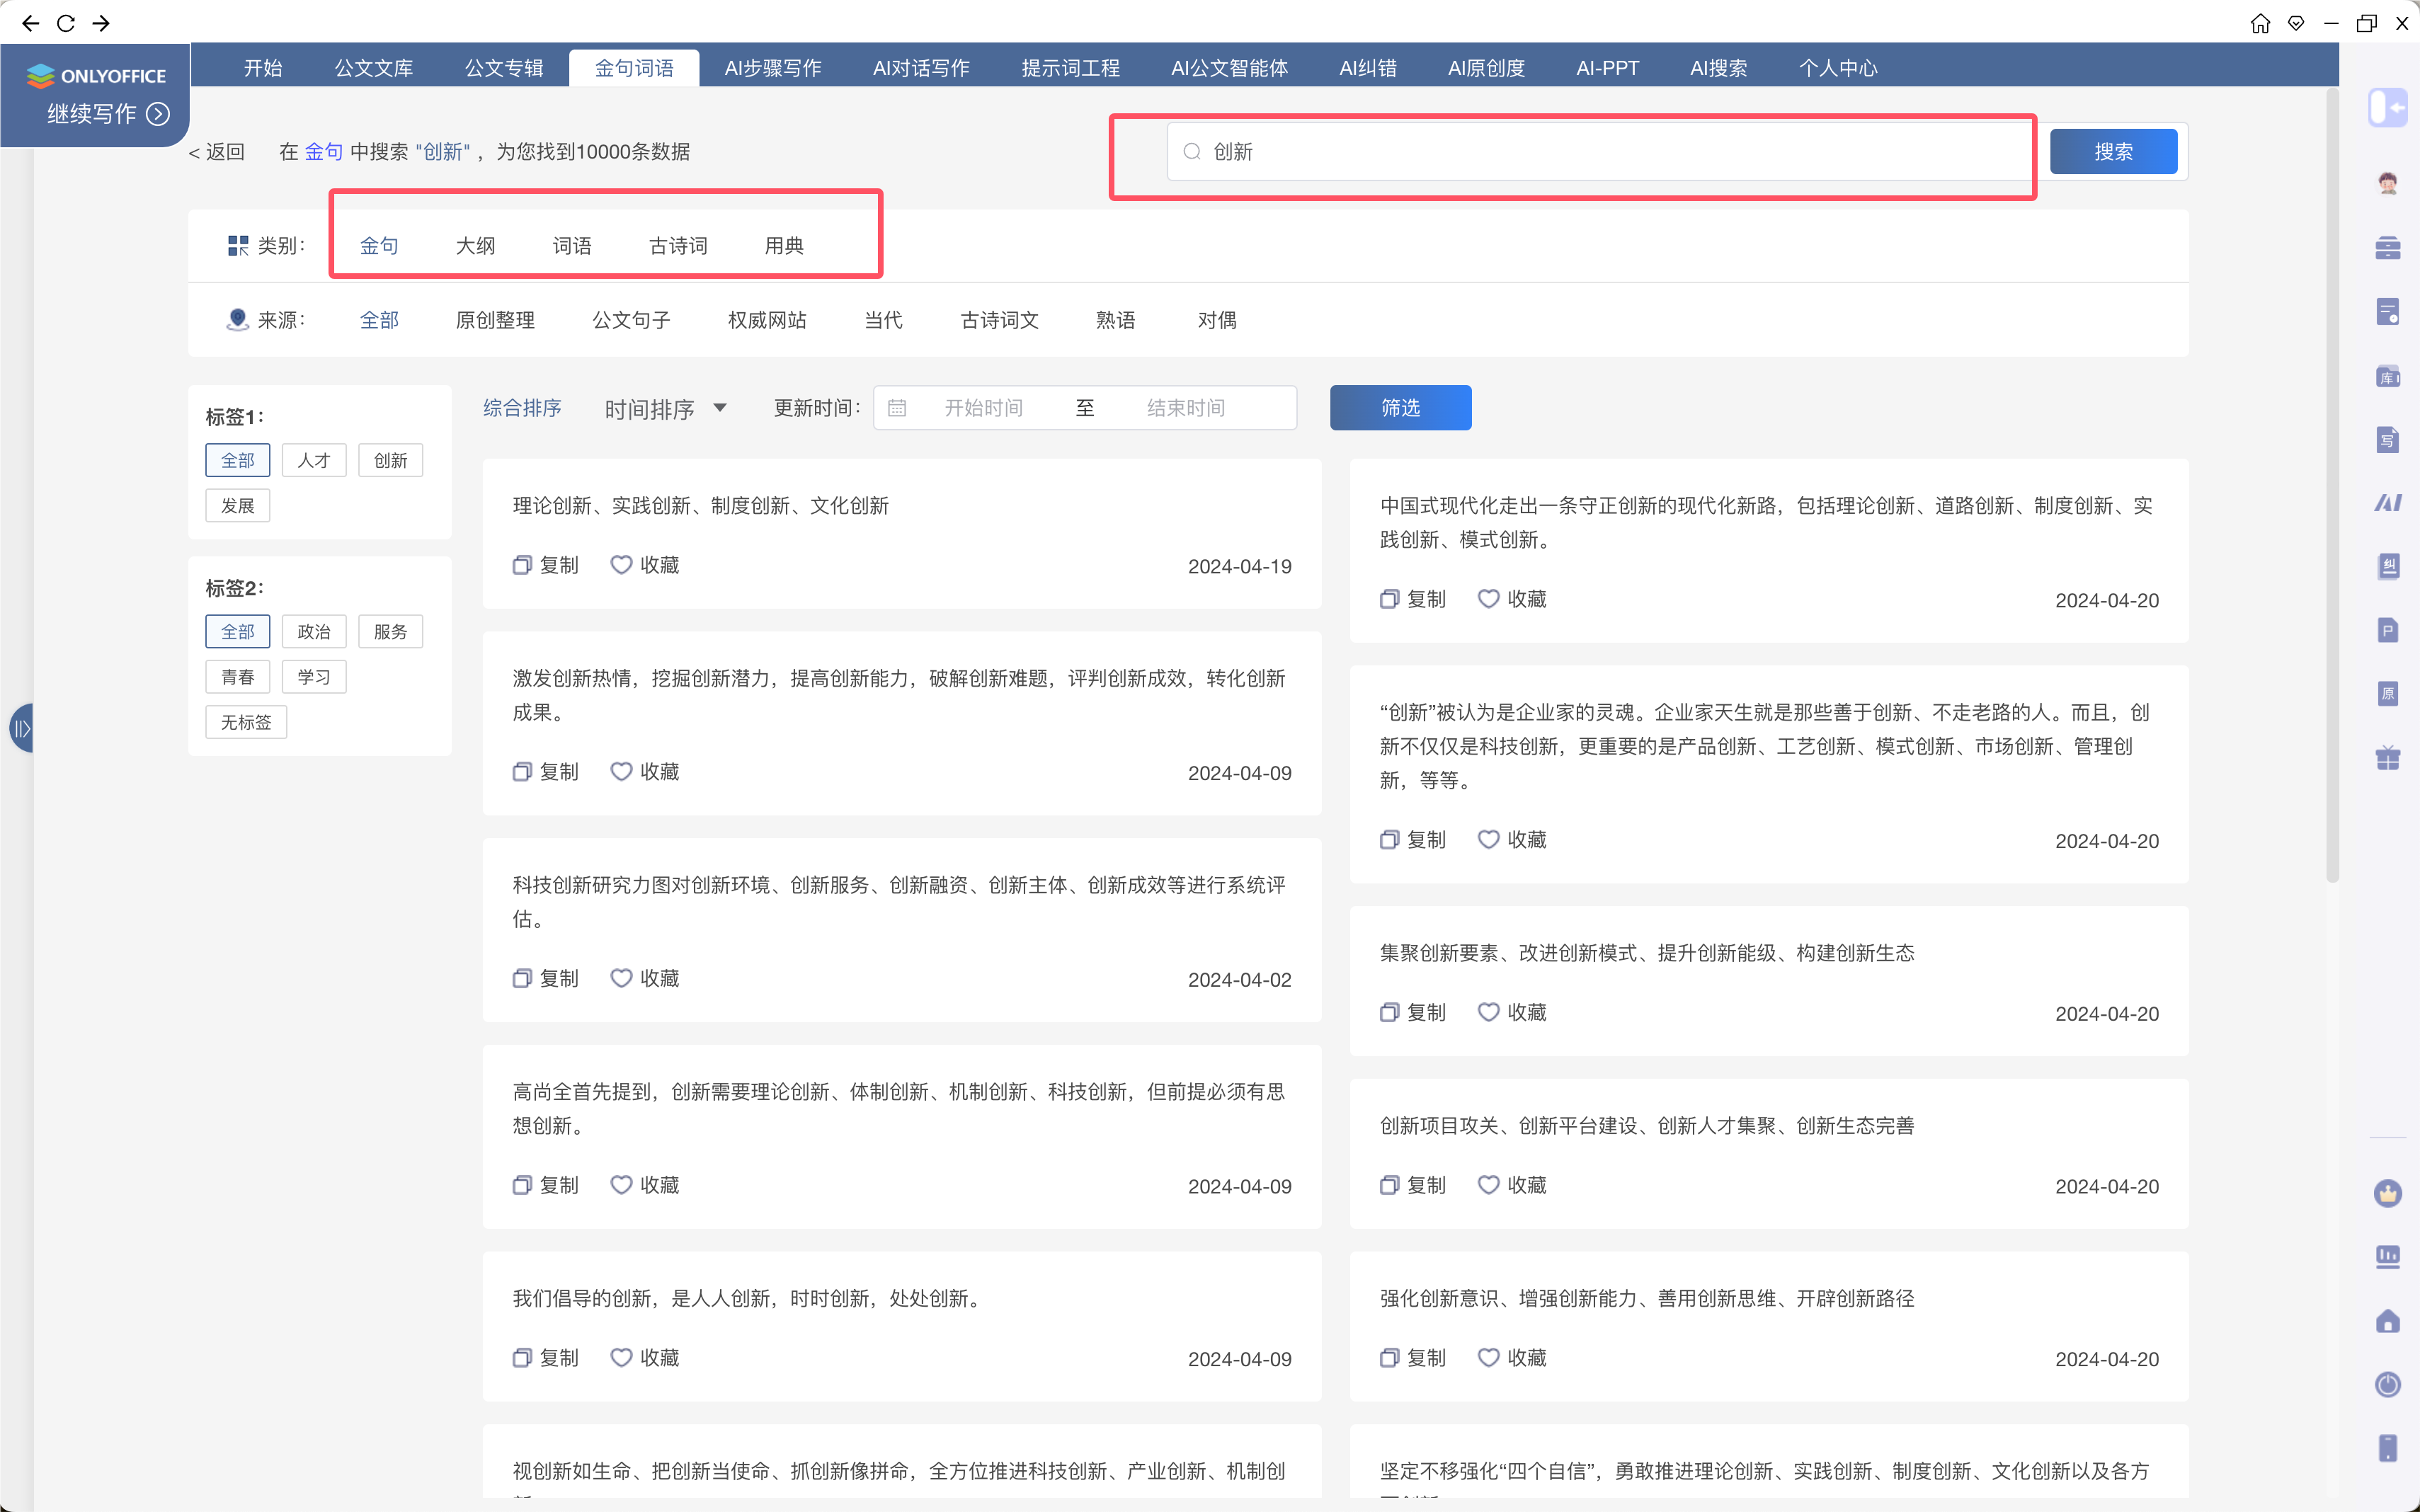Open the 开始 tab

(x=263, y=68)
